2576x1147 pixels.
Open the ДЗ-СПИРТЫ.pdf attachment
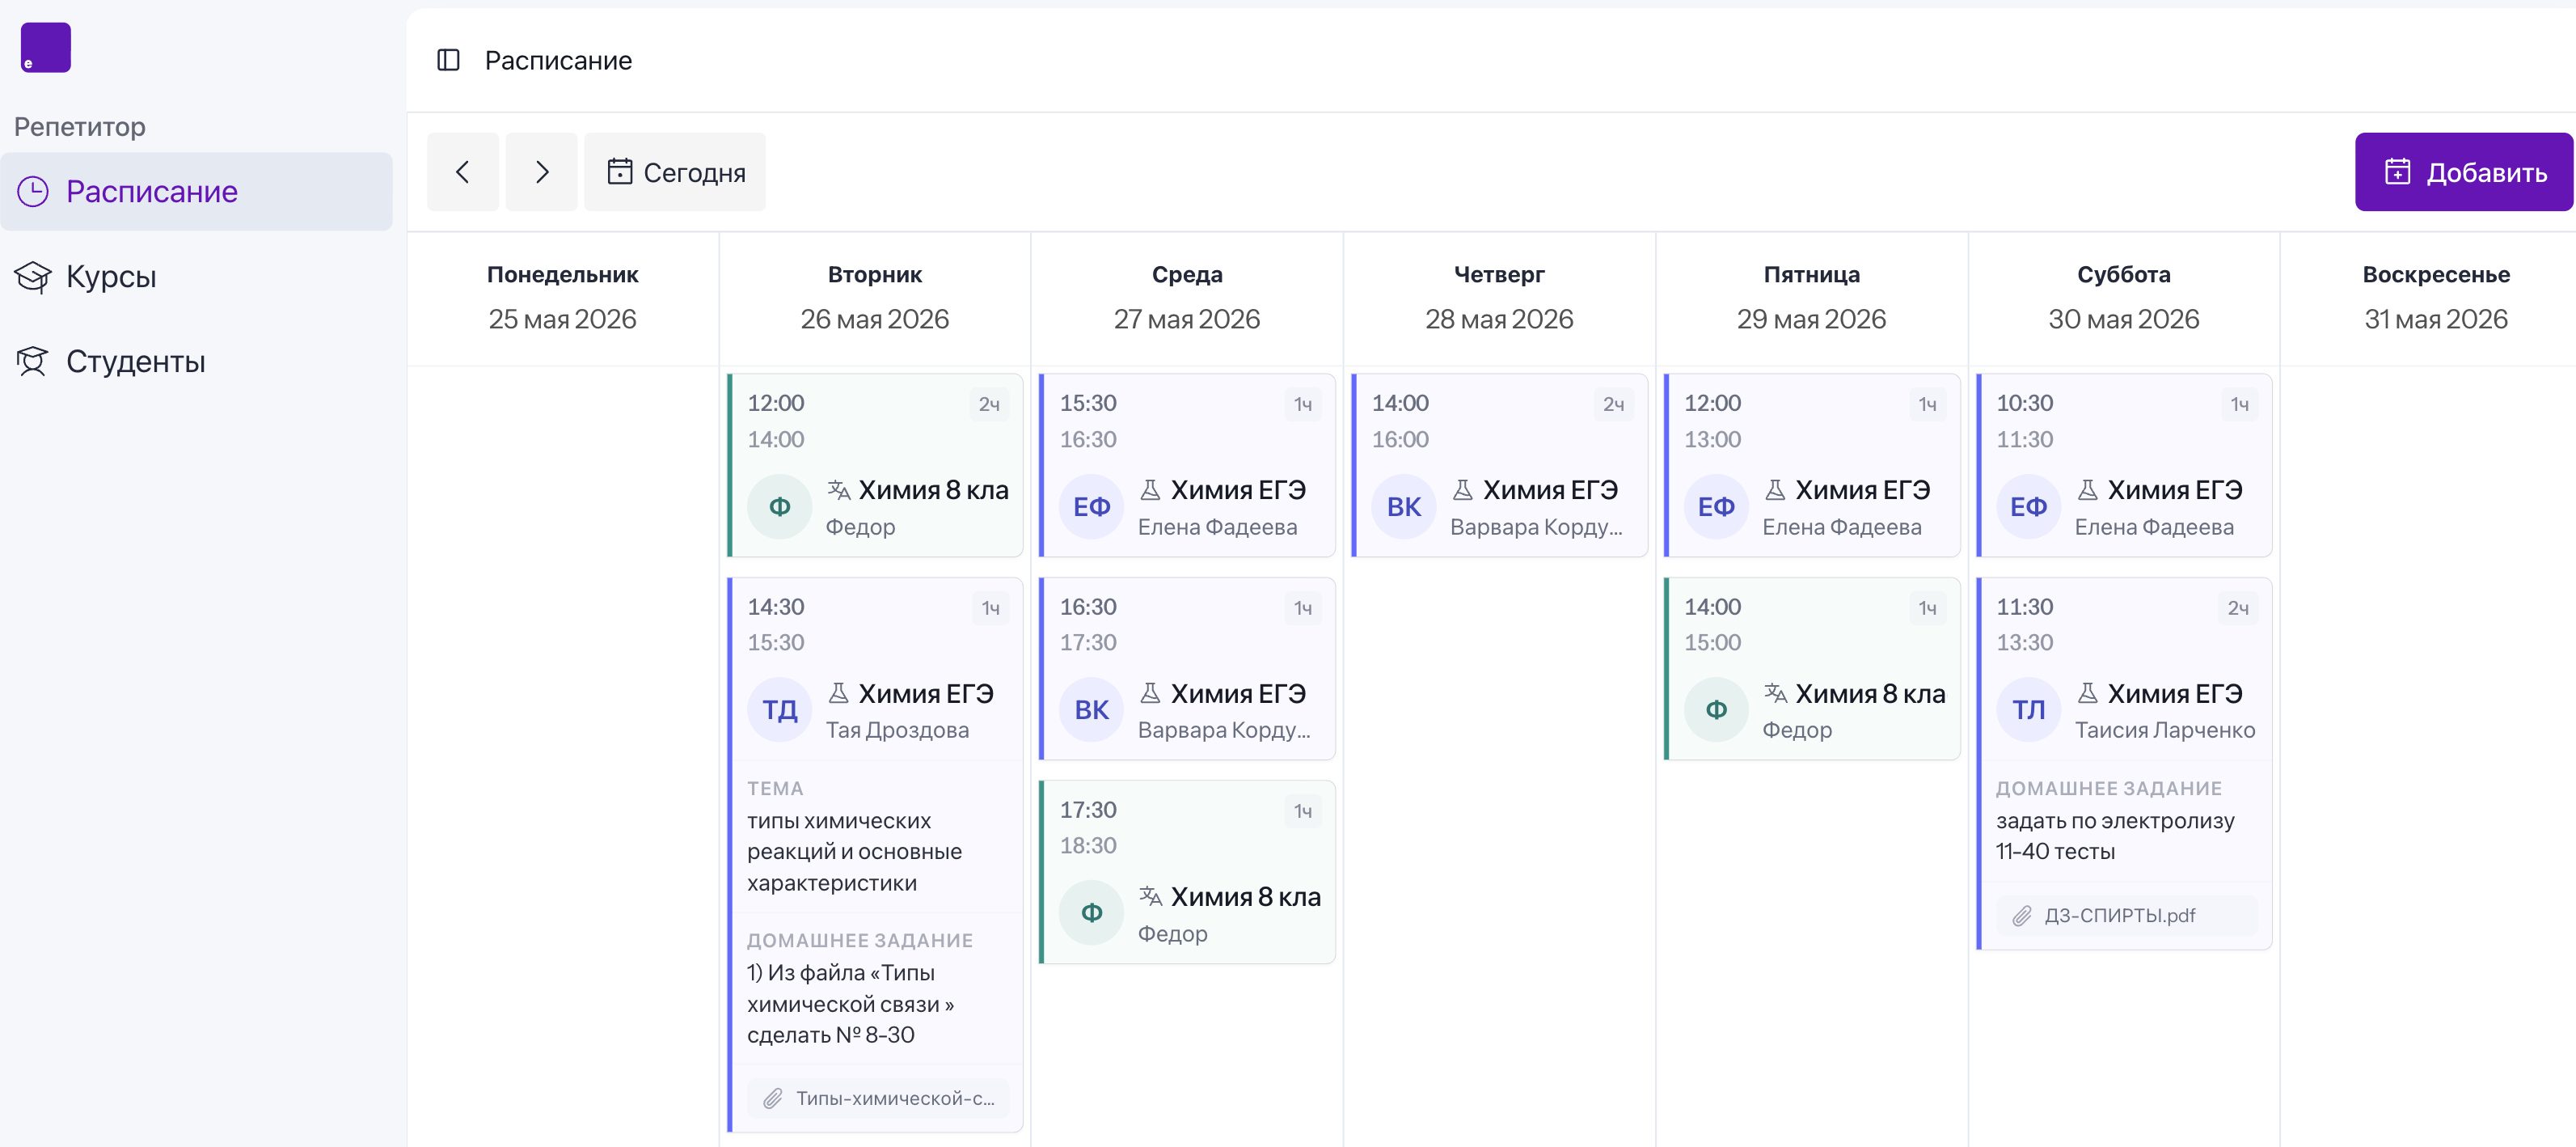point(2127,915)
